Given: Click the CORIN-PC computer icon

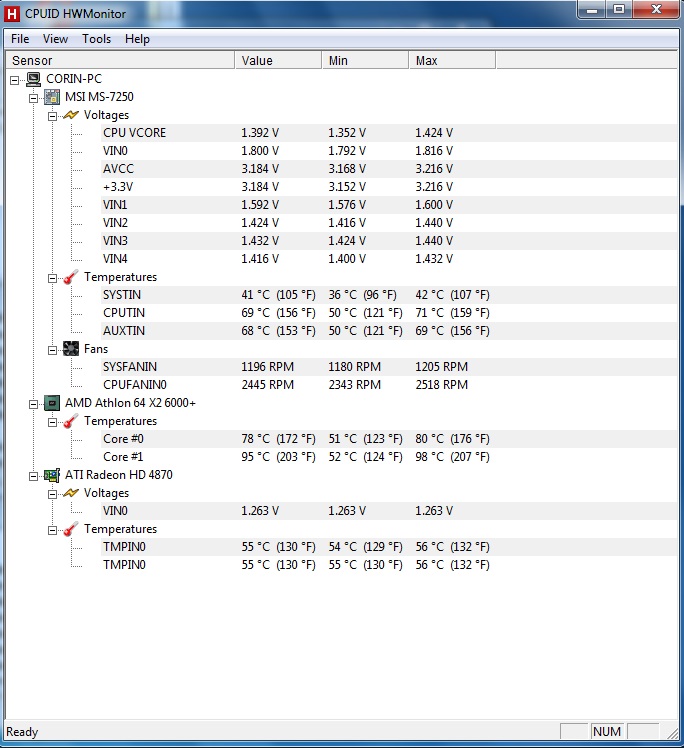Looking at the screenshot, I should click(x=33, y=79).
